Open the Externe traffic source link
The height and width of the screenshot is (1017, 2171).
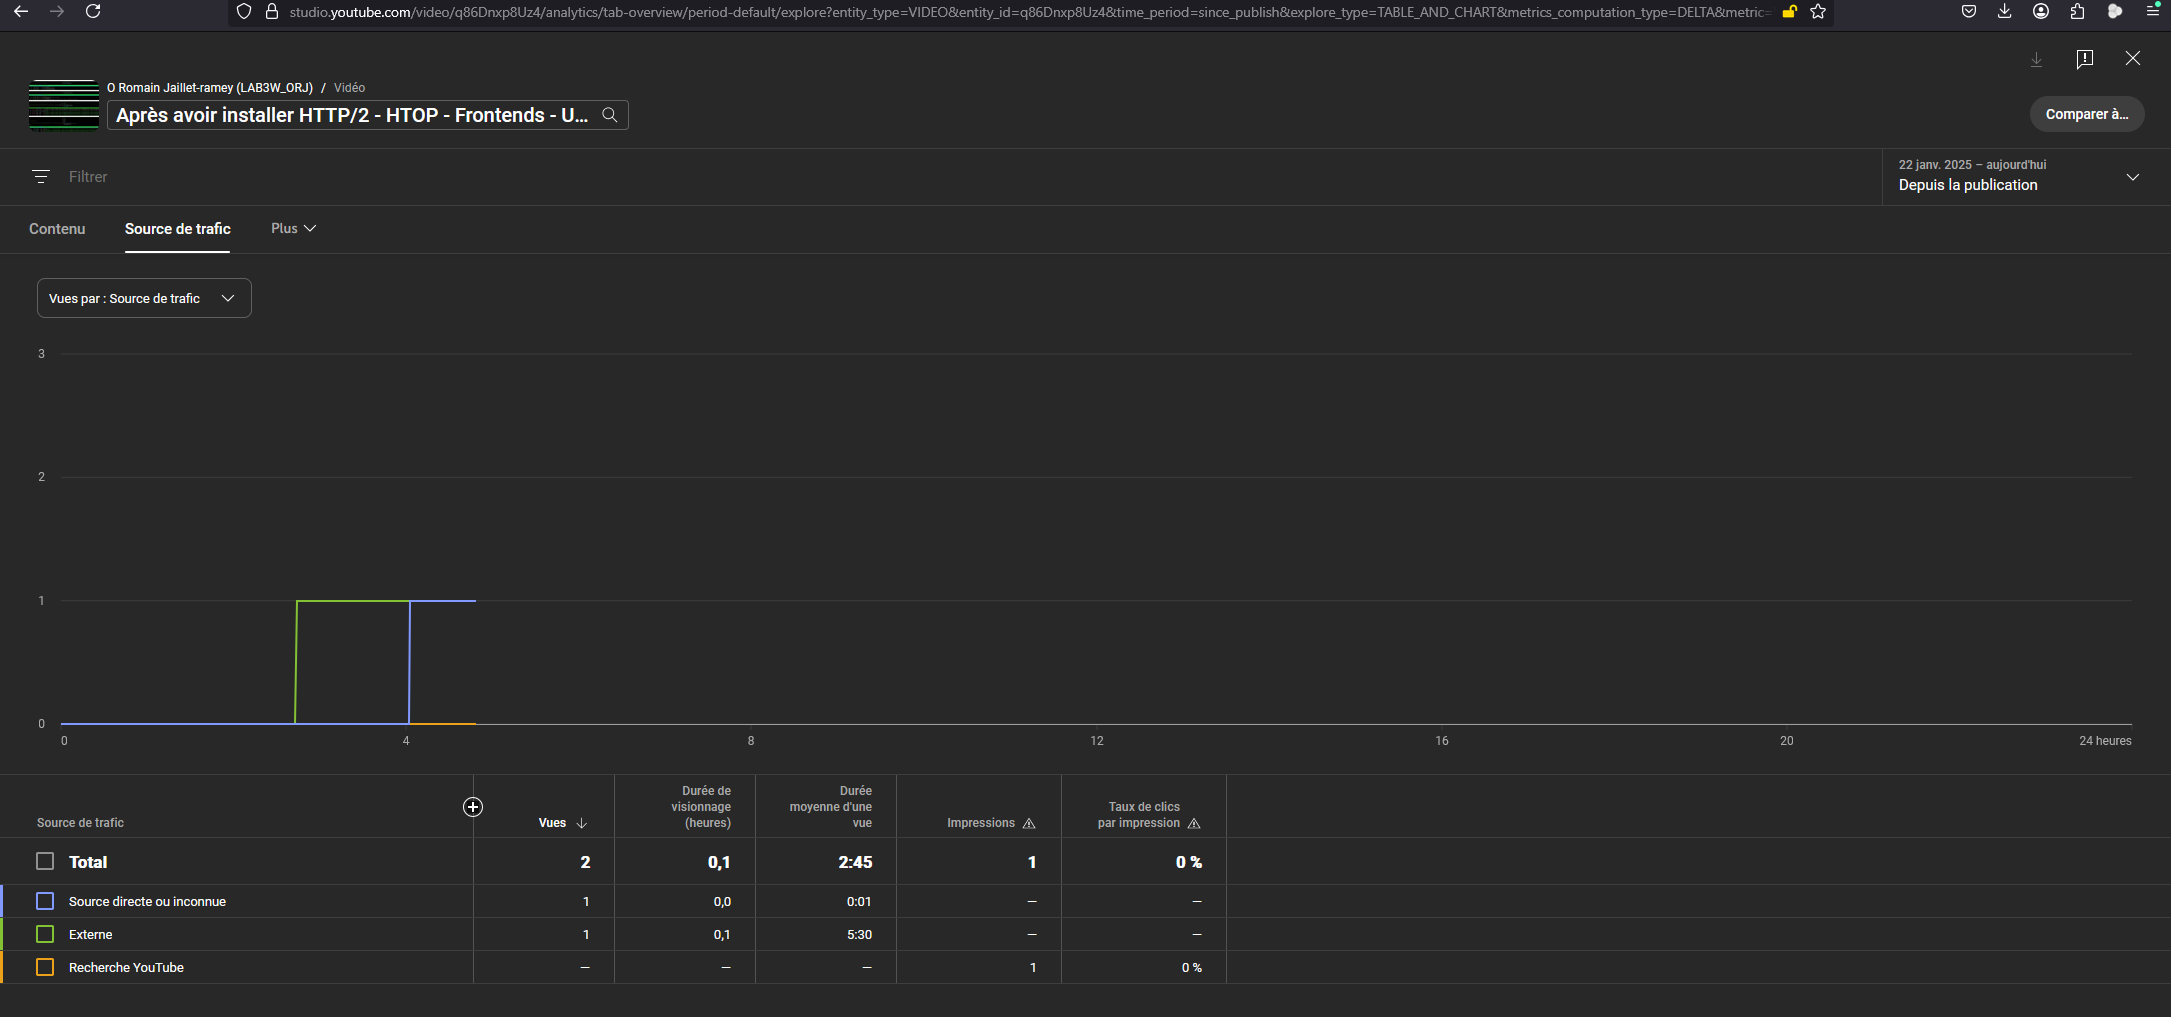(x=91, y=934)
